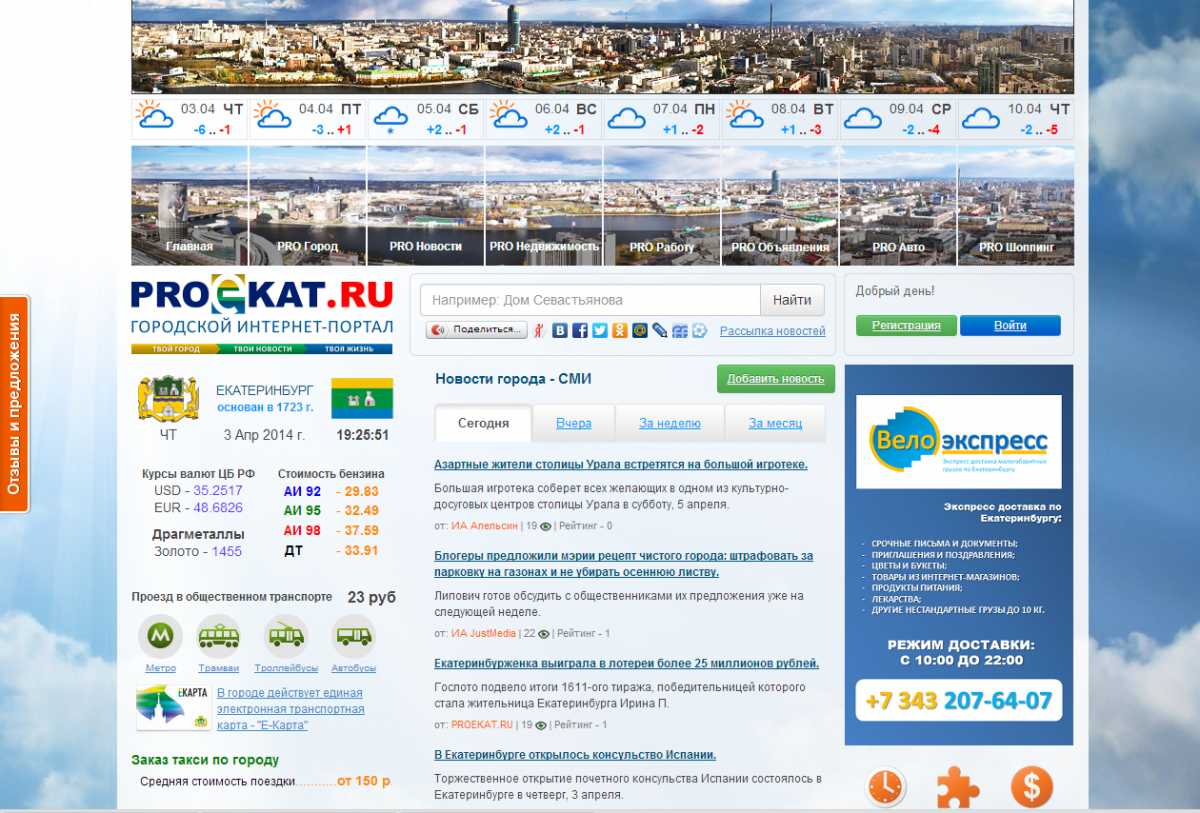Click the Добавить новость button
Screen dimensions: 1200x813
pos(776,379)
